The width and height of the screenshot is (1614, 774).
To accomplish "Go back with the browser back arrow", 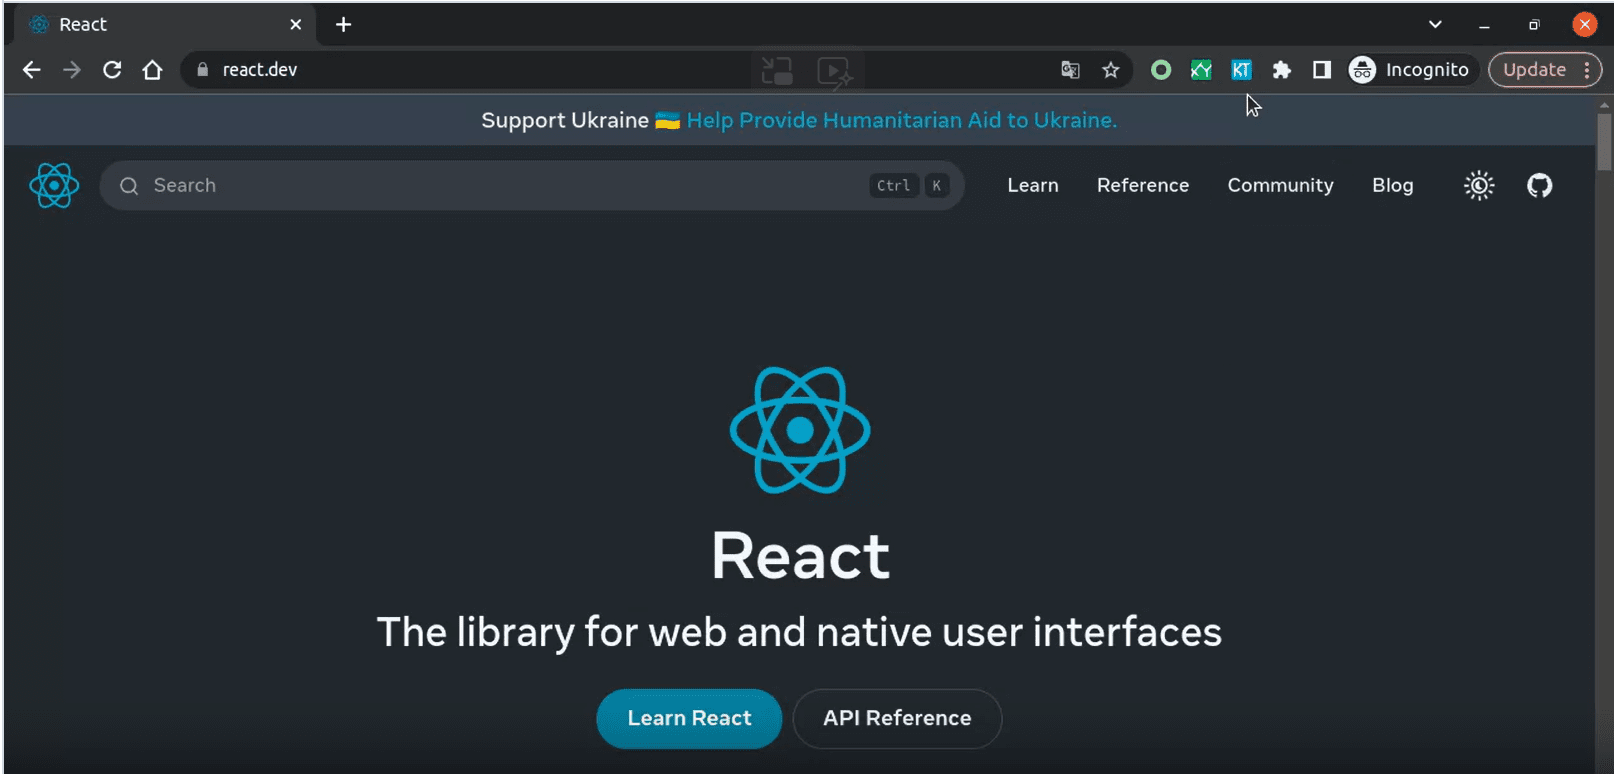I will (x=32, y=70).
